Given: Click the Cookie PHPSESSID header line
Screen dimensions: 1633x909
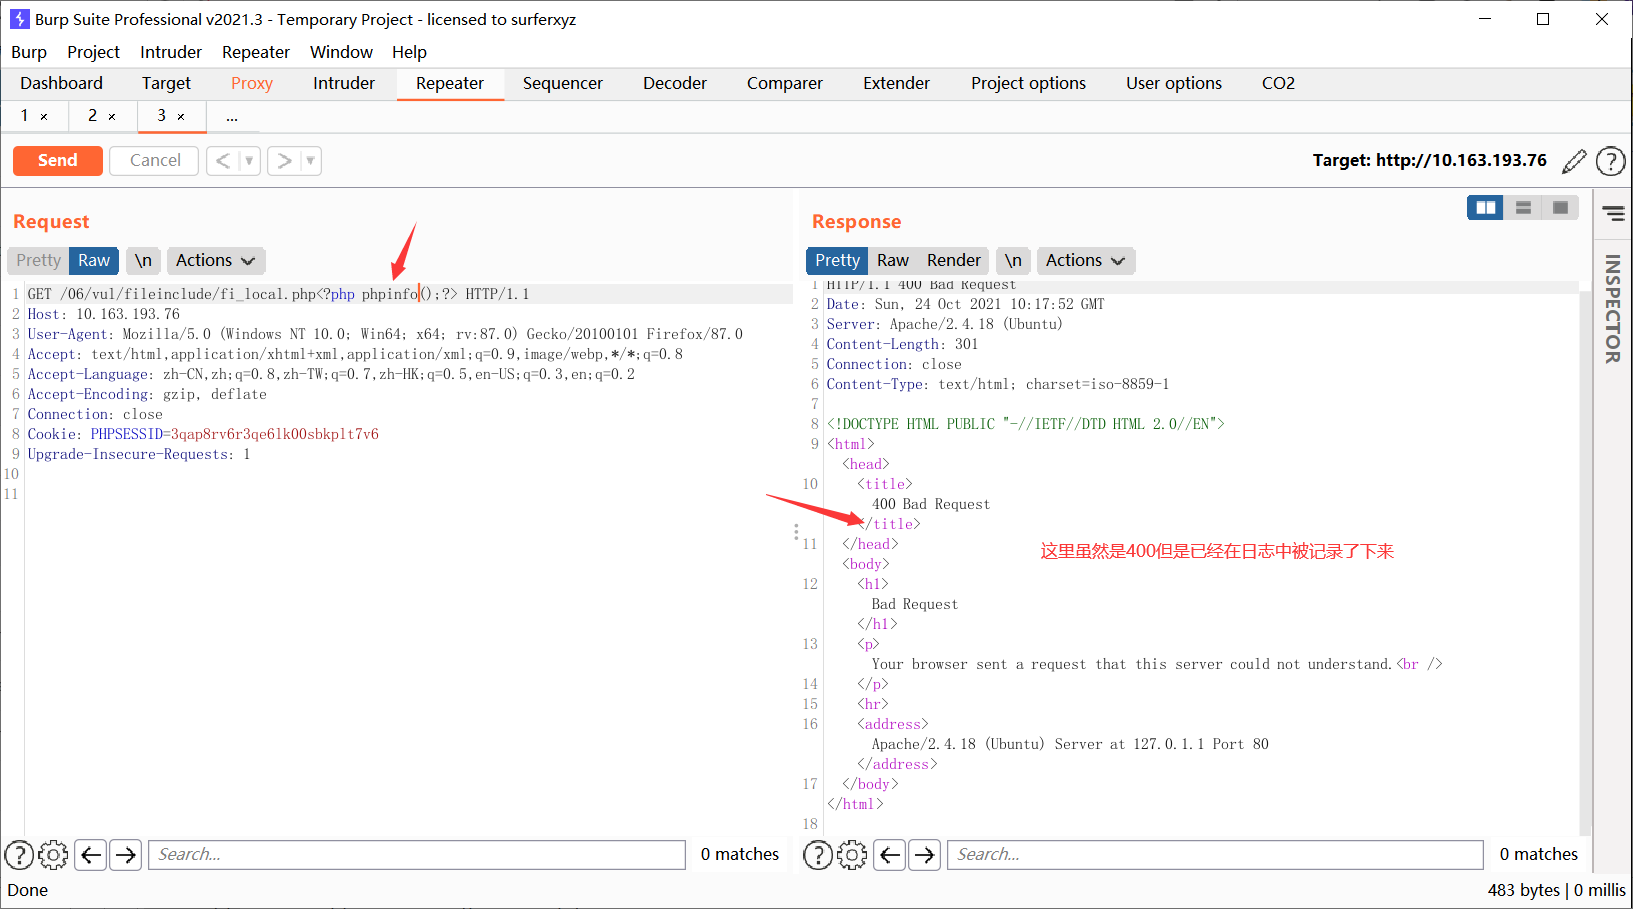Looking at the screenshot, I should (x=203, y=434).
